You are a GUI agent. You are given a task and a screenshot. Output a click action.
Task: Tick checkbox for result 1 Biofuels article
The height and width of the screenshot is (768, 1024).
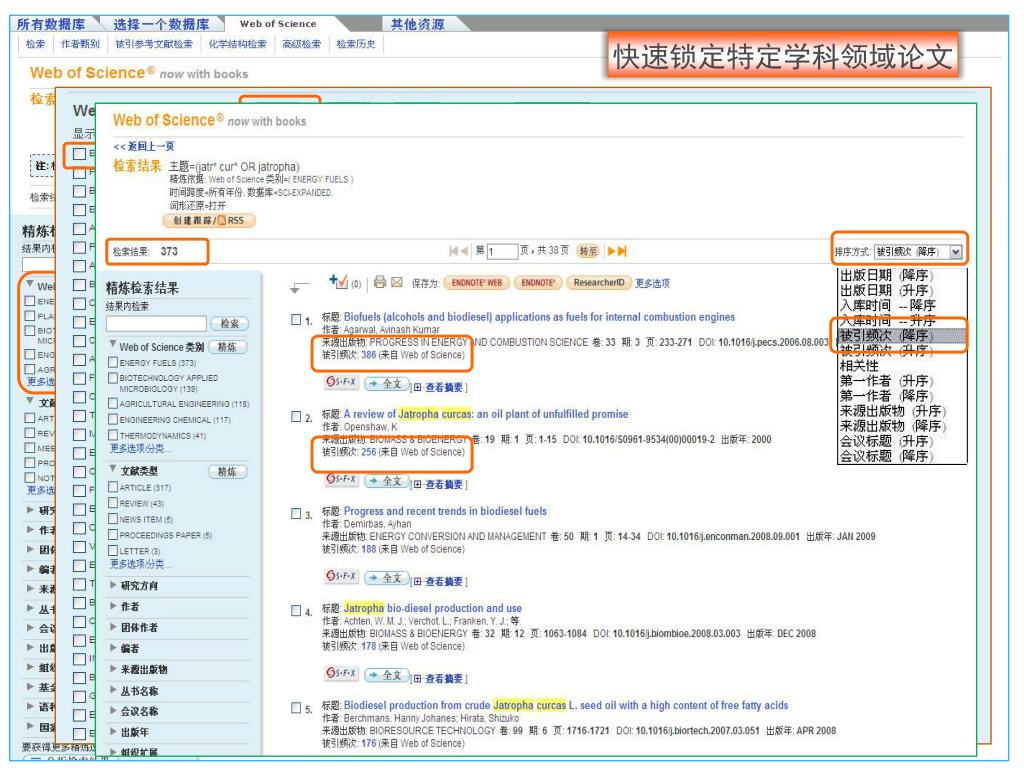296,319
